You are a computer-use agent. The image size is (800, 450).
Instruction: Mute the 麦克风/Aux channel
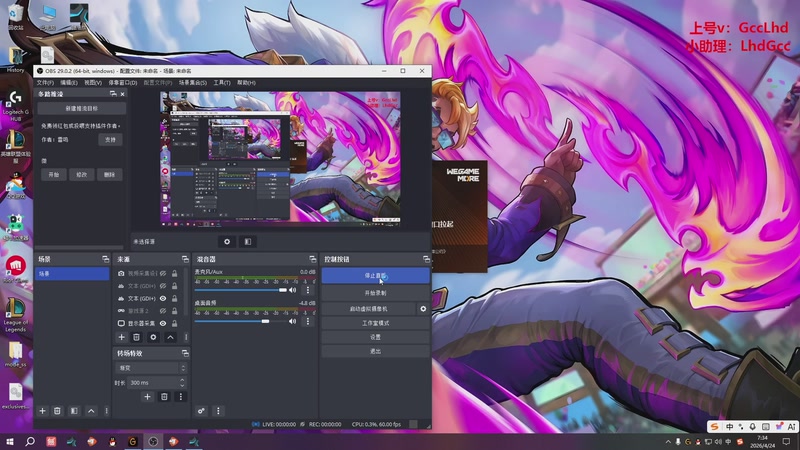(x=292, y=290)
